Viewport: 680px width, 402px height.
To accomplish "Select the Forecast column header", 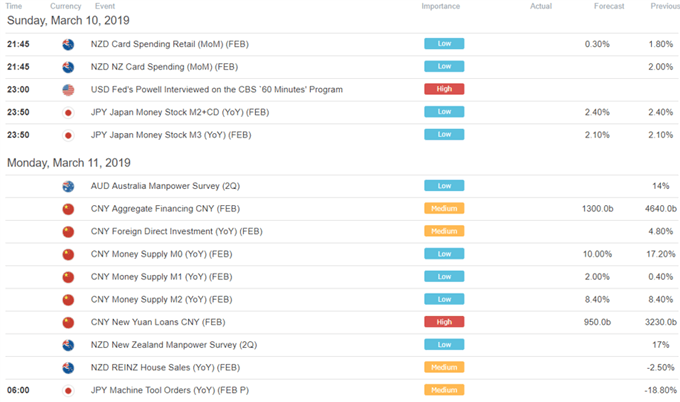I will point(609,6).
